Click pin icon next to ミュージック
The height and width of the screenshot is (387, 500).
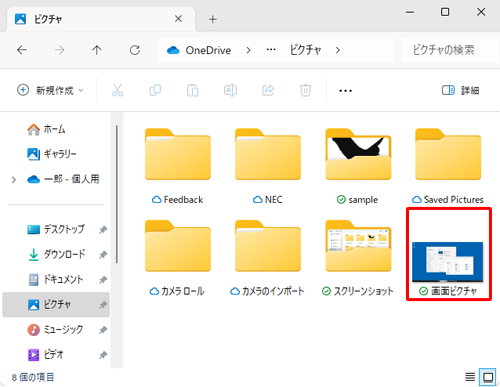(103, 330)
